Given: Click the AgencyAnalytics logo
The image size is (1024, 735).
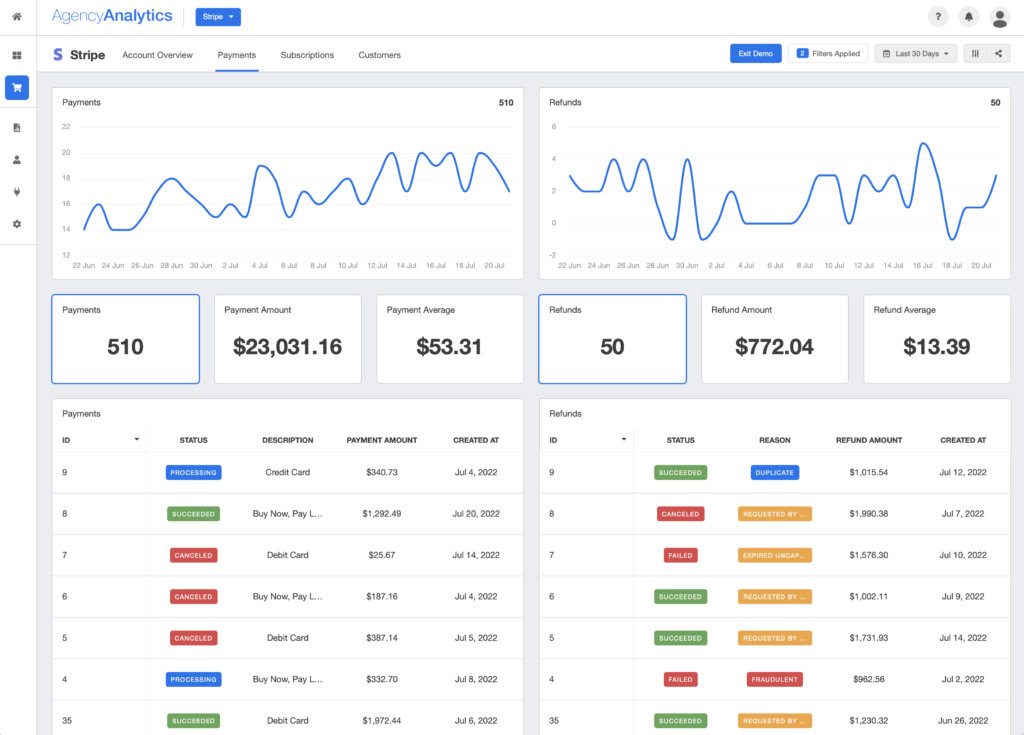Looking at the screenshot, I should tap(112, 16).
